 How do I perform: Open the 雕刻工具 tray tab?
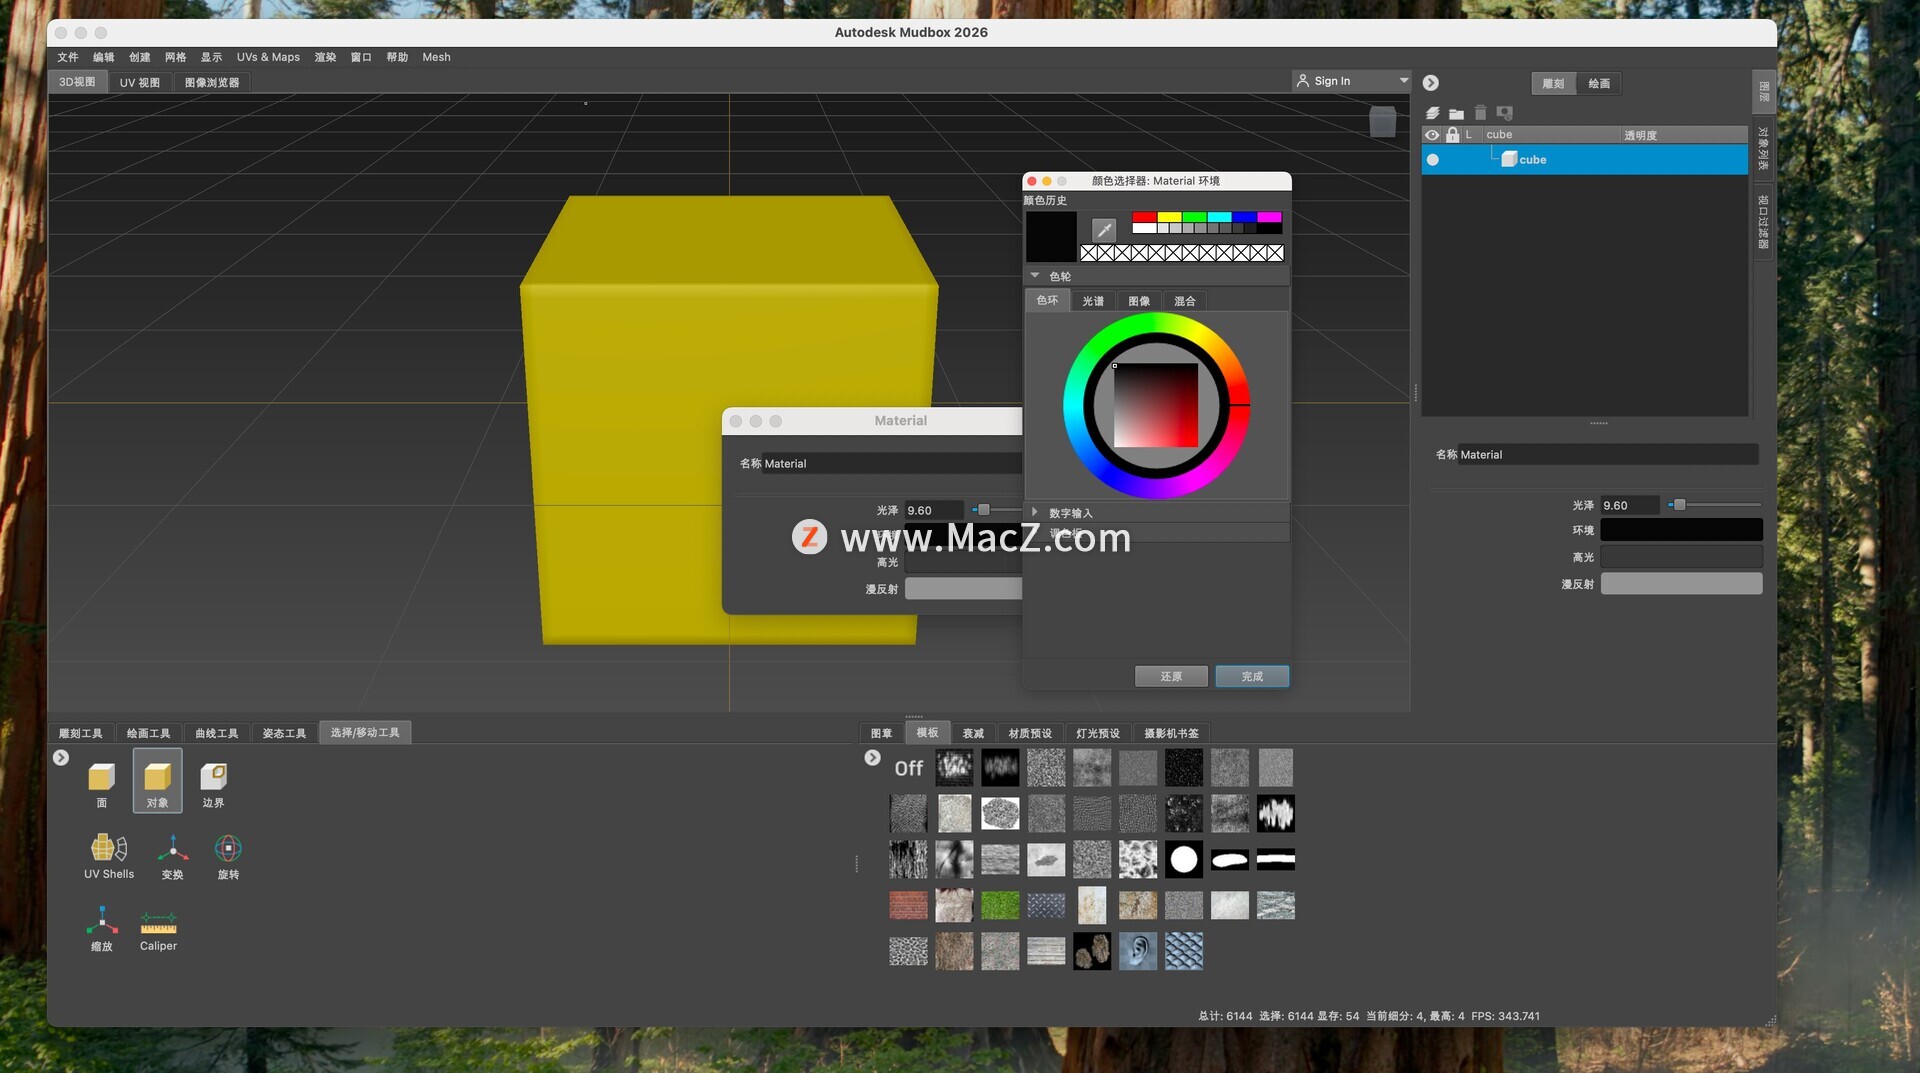(x=81, y=733)
